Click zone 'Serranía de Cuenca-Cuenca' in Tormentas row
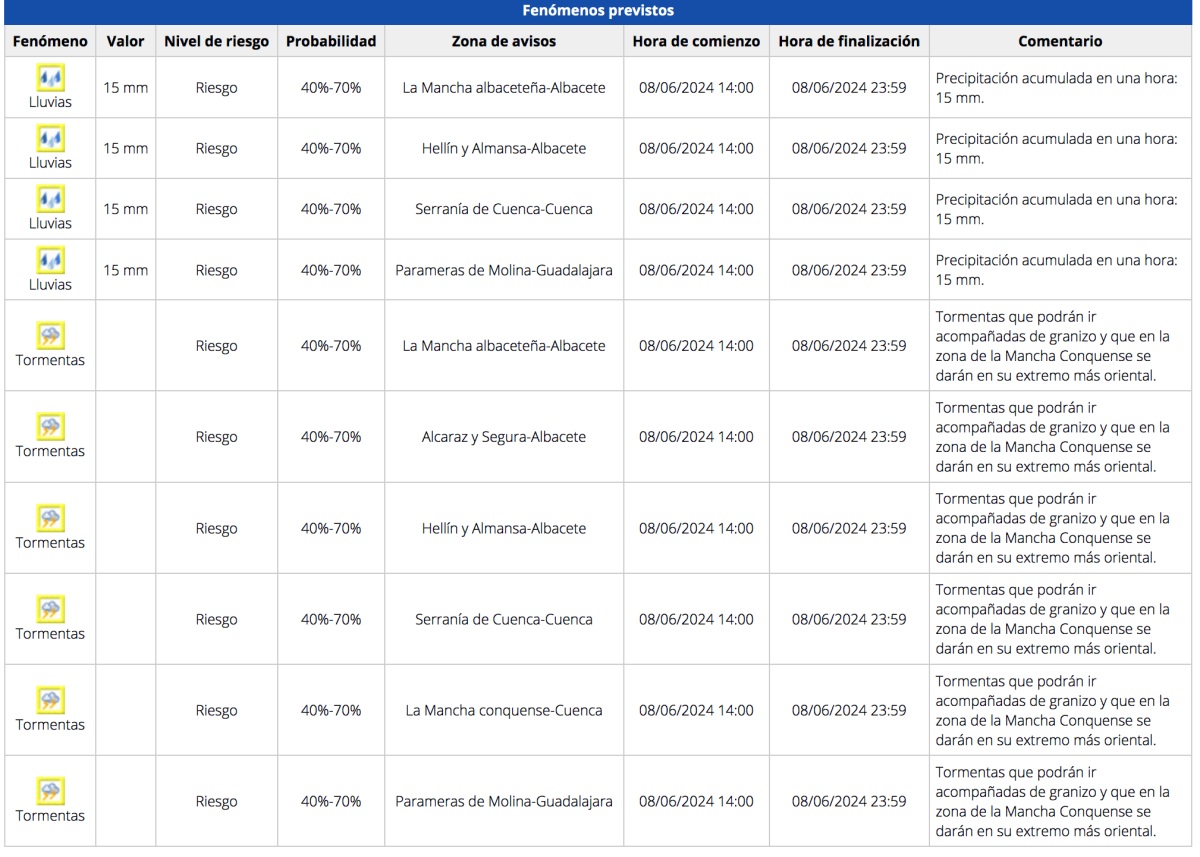Viewport: 1200px width, 857px height. 504,619
